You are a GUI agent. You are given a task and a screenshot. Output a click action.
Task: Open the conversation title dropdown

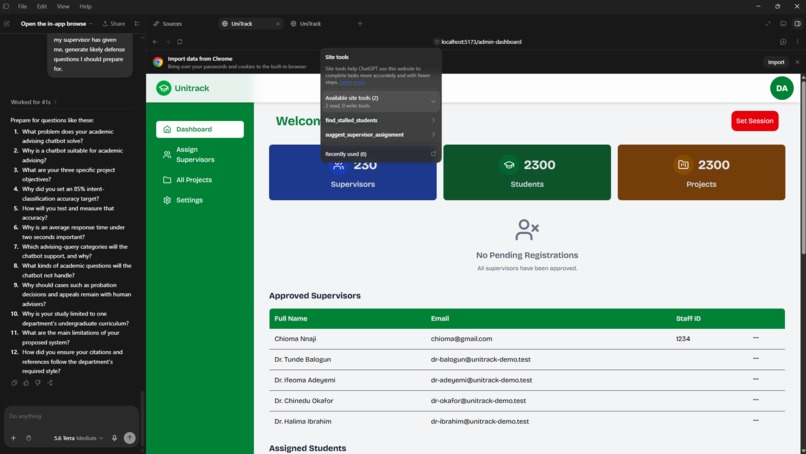point(56,24)
